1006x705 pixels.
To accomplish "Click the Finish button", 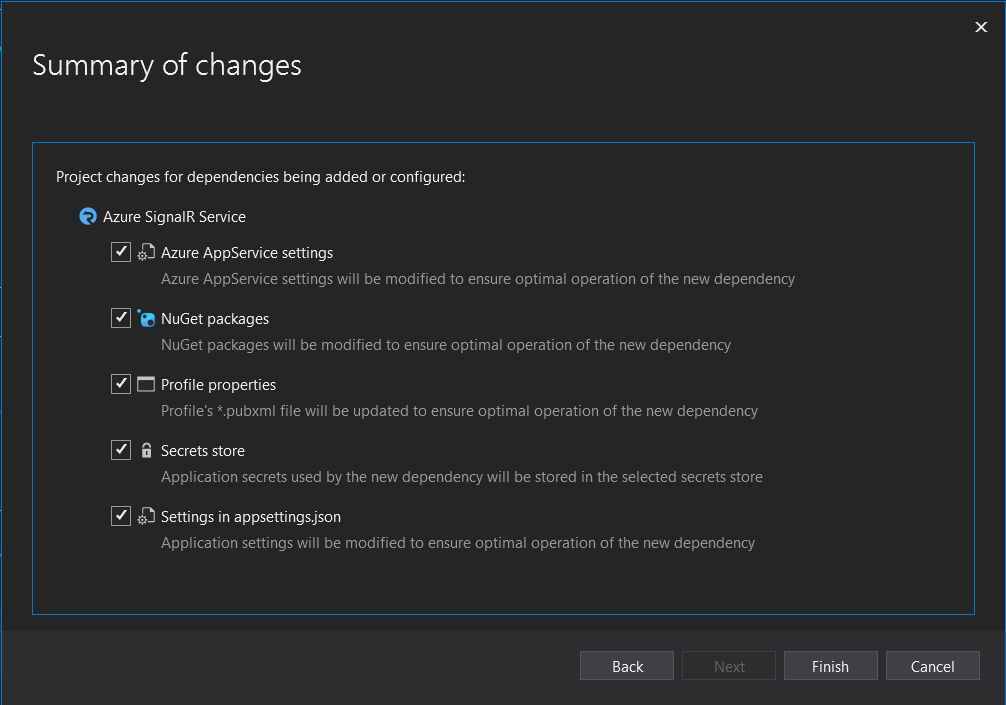I will click(x=830, y=666).
